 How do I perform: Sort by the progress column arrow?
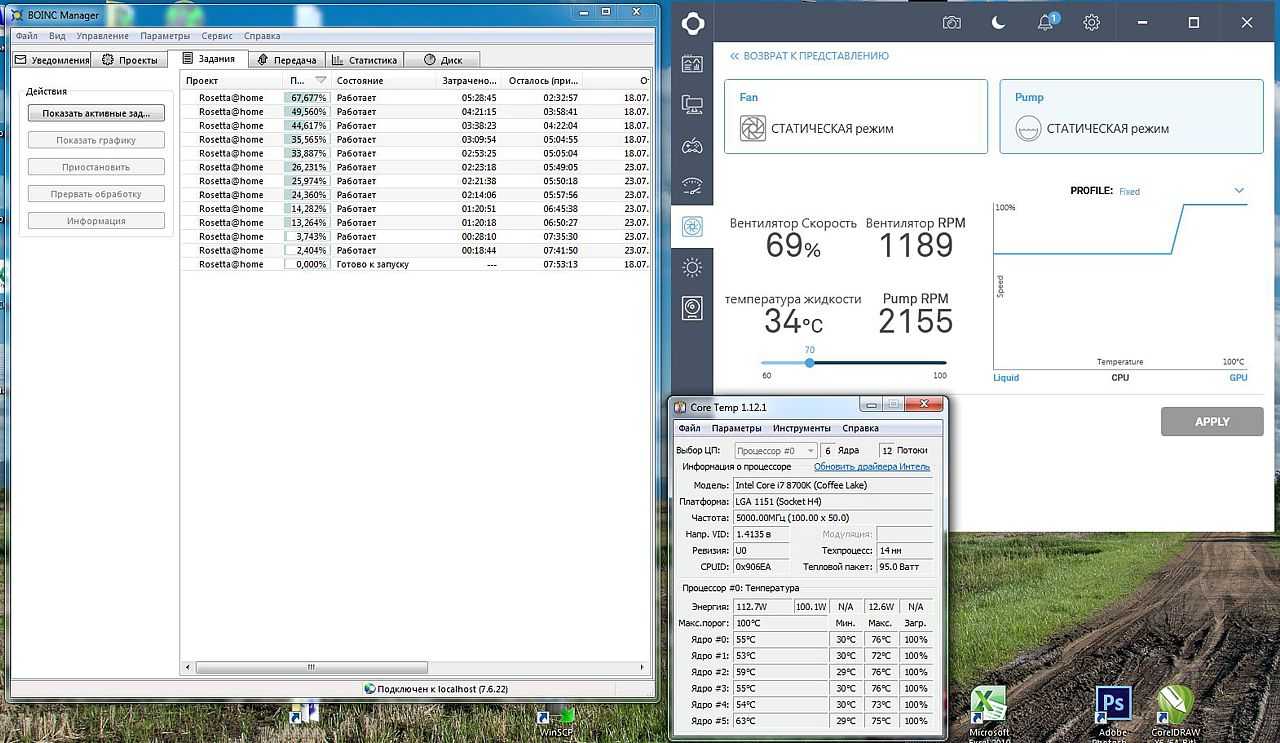(321, 80)
